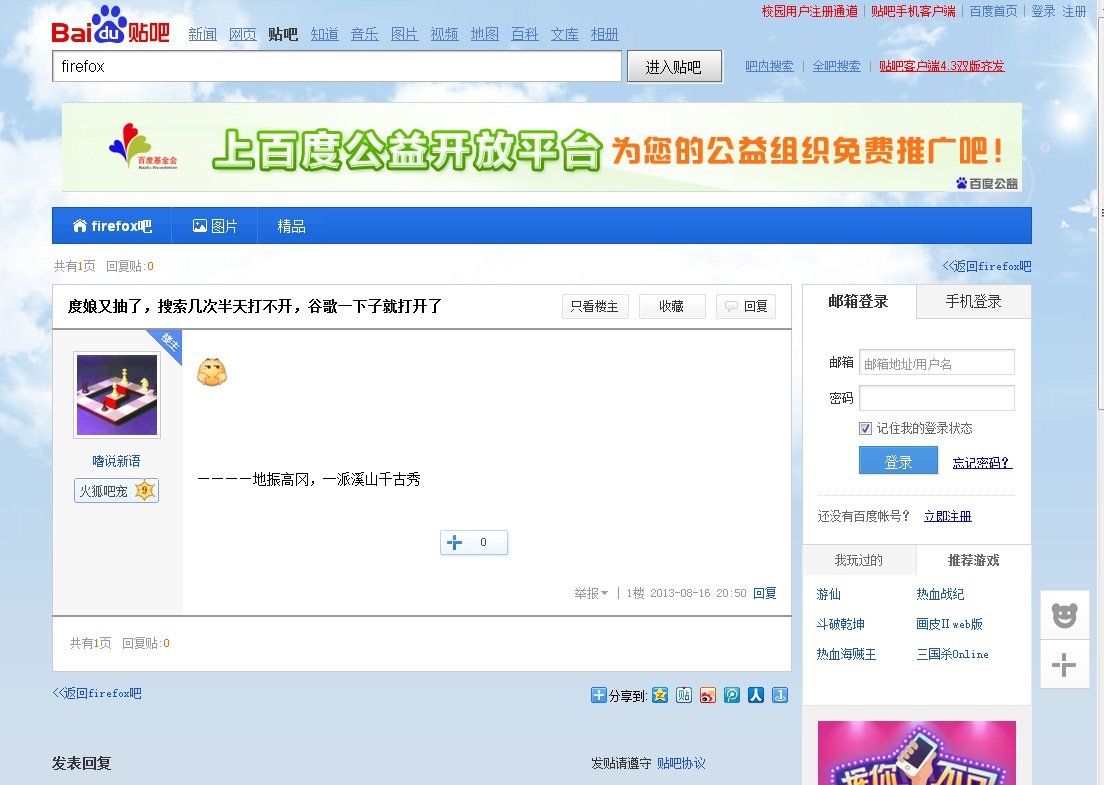Click the bear face floating icon
The height and width of the screenshot is (785, 1104).
click(x=1065, y=615)
